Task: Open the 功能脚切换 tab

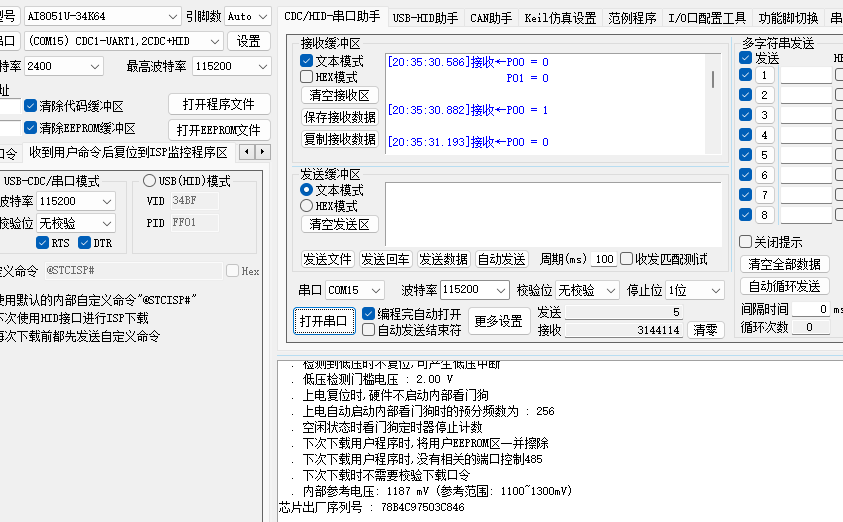Action: (788, 18)
